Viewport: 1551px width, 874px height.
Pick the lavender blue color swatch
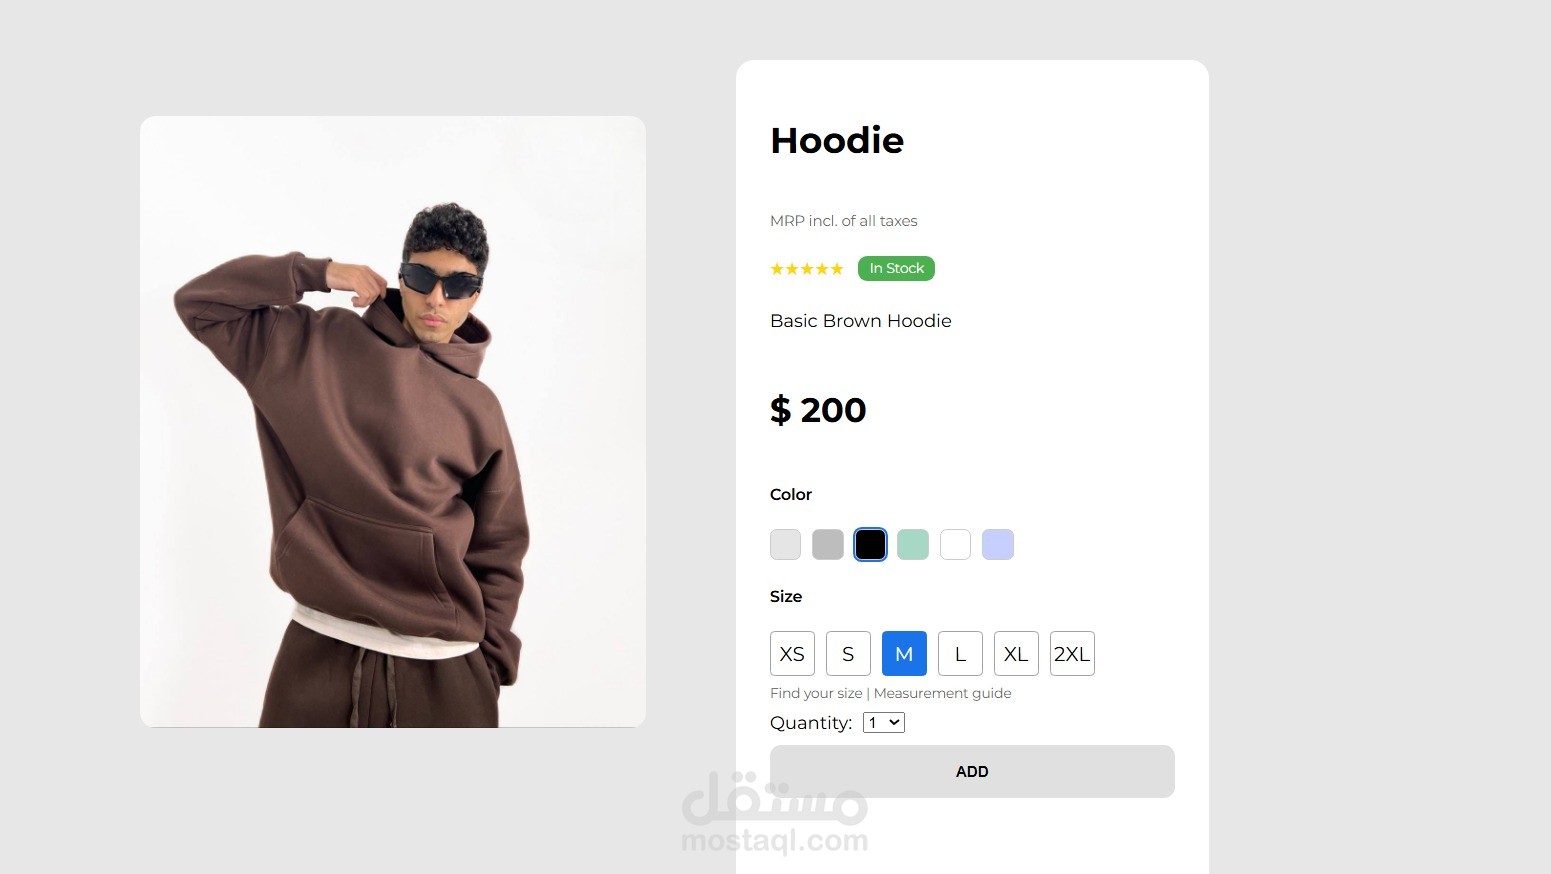point(998,545)
